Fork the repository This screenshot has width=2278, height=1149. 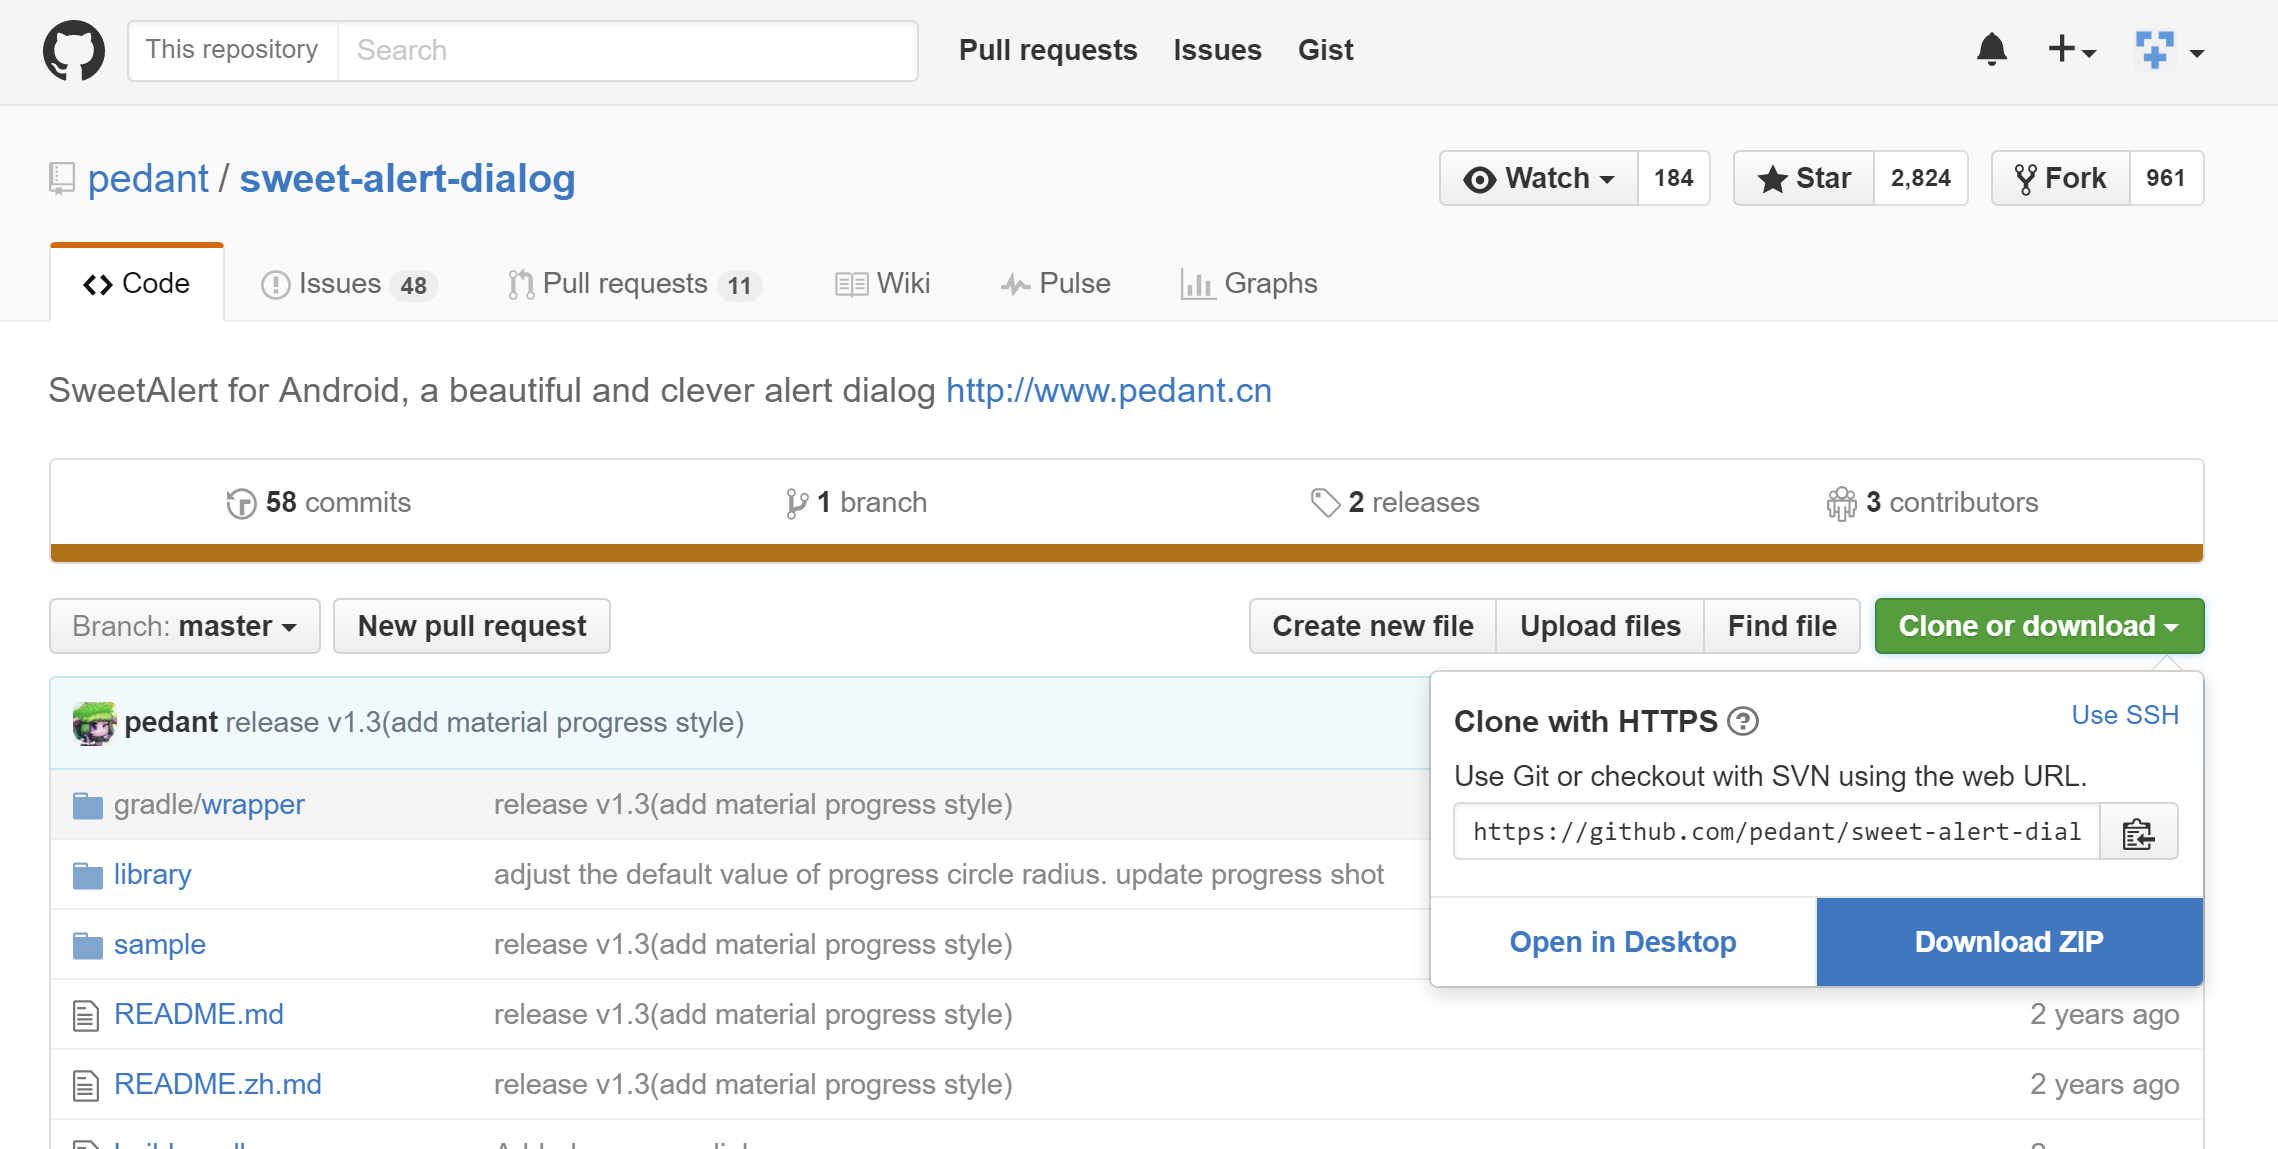(2060, 178)
